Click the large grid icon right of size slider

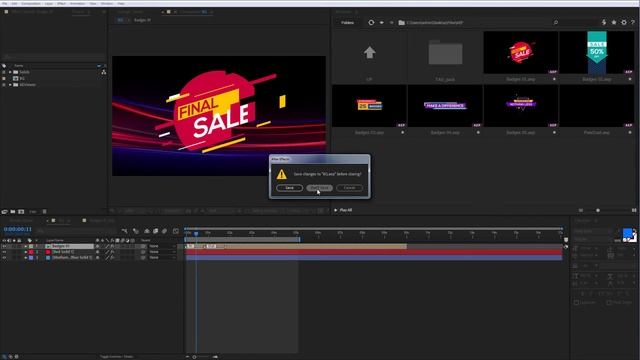pos(634,210)
